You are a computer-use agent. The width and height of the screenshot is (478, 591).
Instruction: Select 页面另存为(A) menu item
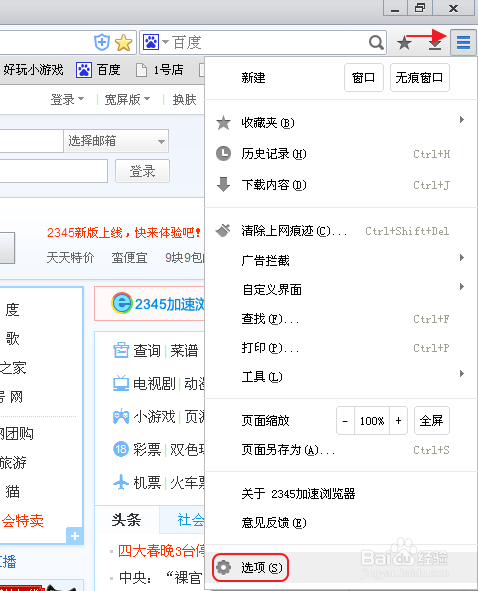[x=341, y=450]
